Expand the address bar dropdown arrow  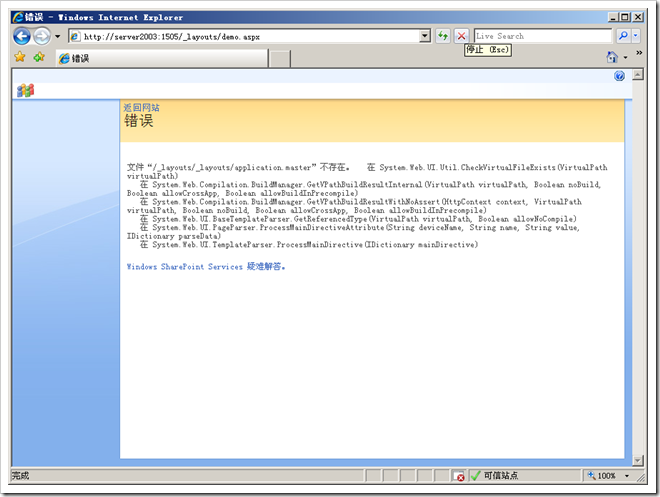(425, 36)
